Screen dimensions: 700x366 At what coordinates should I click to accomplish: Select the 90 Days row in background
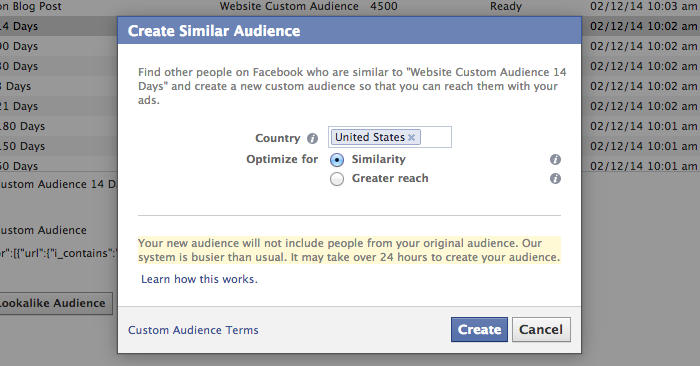[58, 46]
